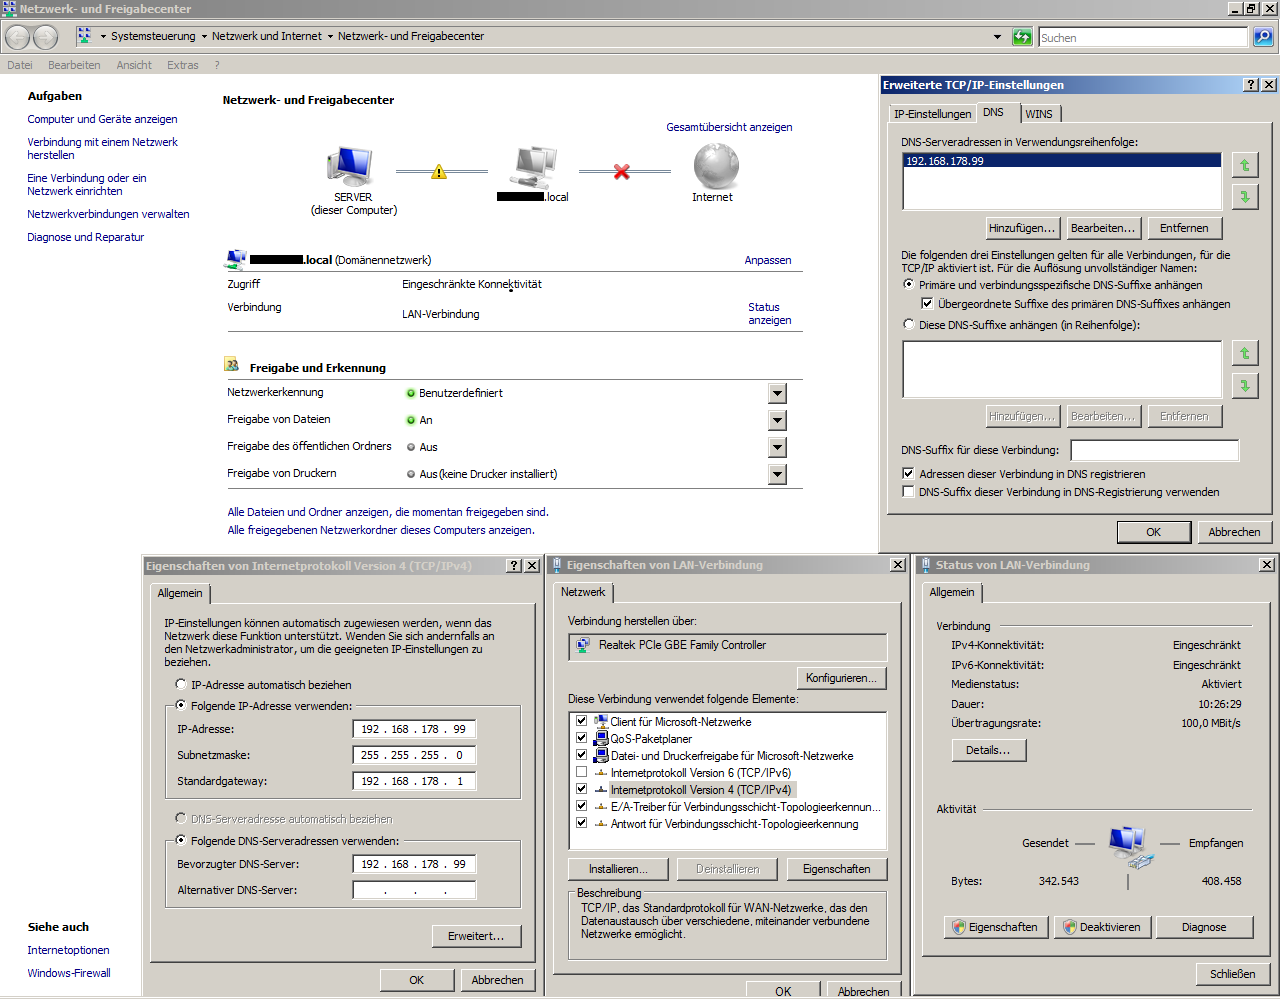Click the control panel icon in the address bar
Image resolution: width=1280 pixels, height=999 pixels.
click(85, 36)
